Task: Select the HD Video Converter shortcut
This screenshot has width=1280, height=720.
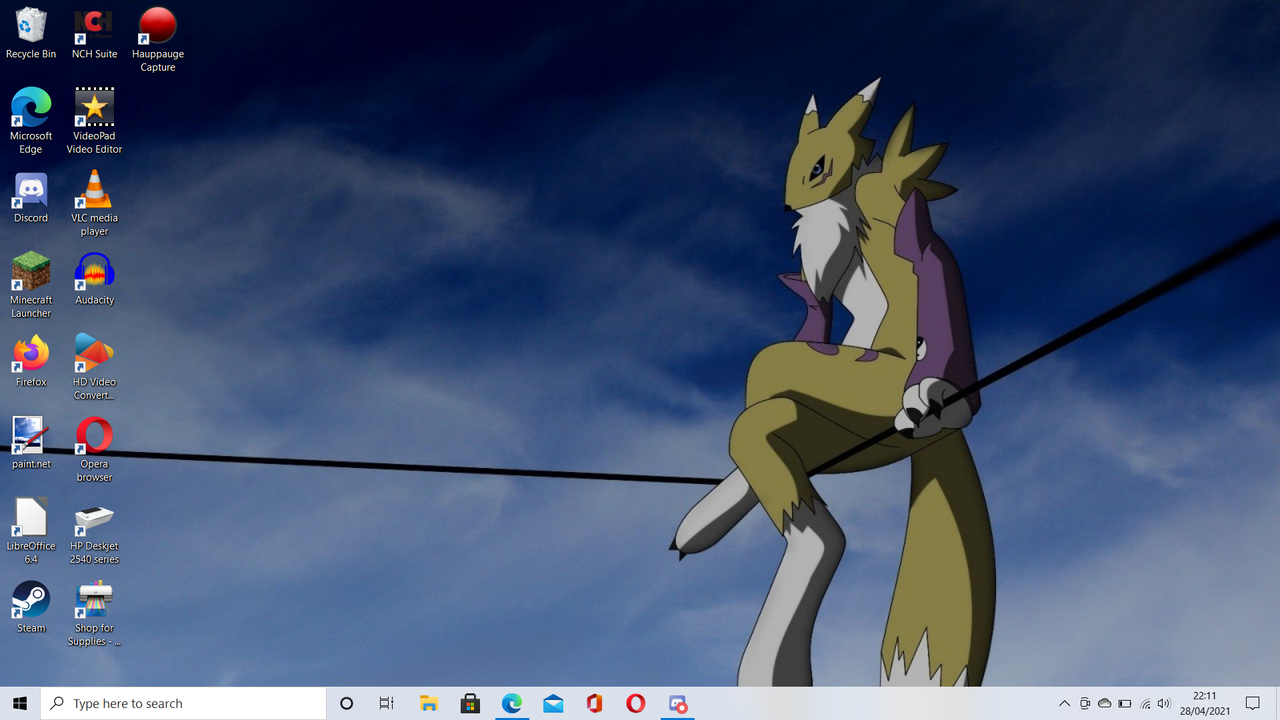Action: pyautogui.click(x=94, y=367)
